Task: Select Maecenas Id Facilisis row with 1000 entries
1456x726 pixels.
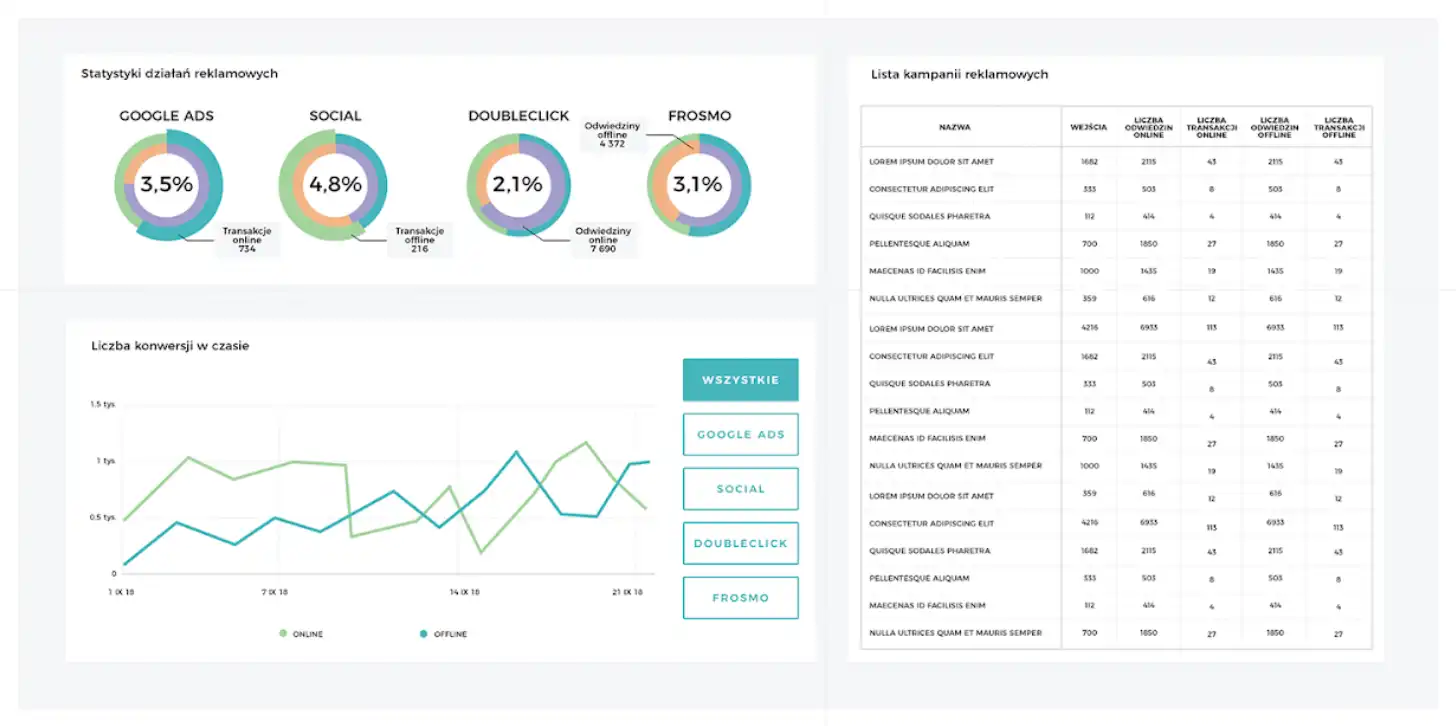Action: pos(1117,271)
